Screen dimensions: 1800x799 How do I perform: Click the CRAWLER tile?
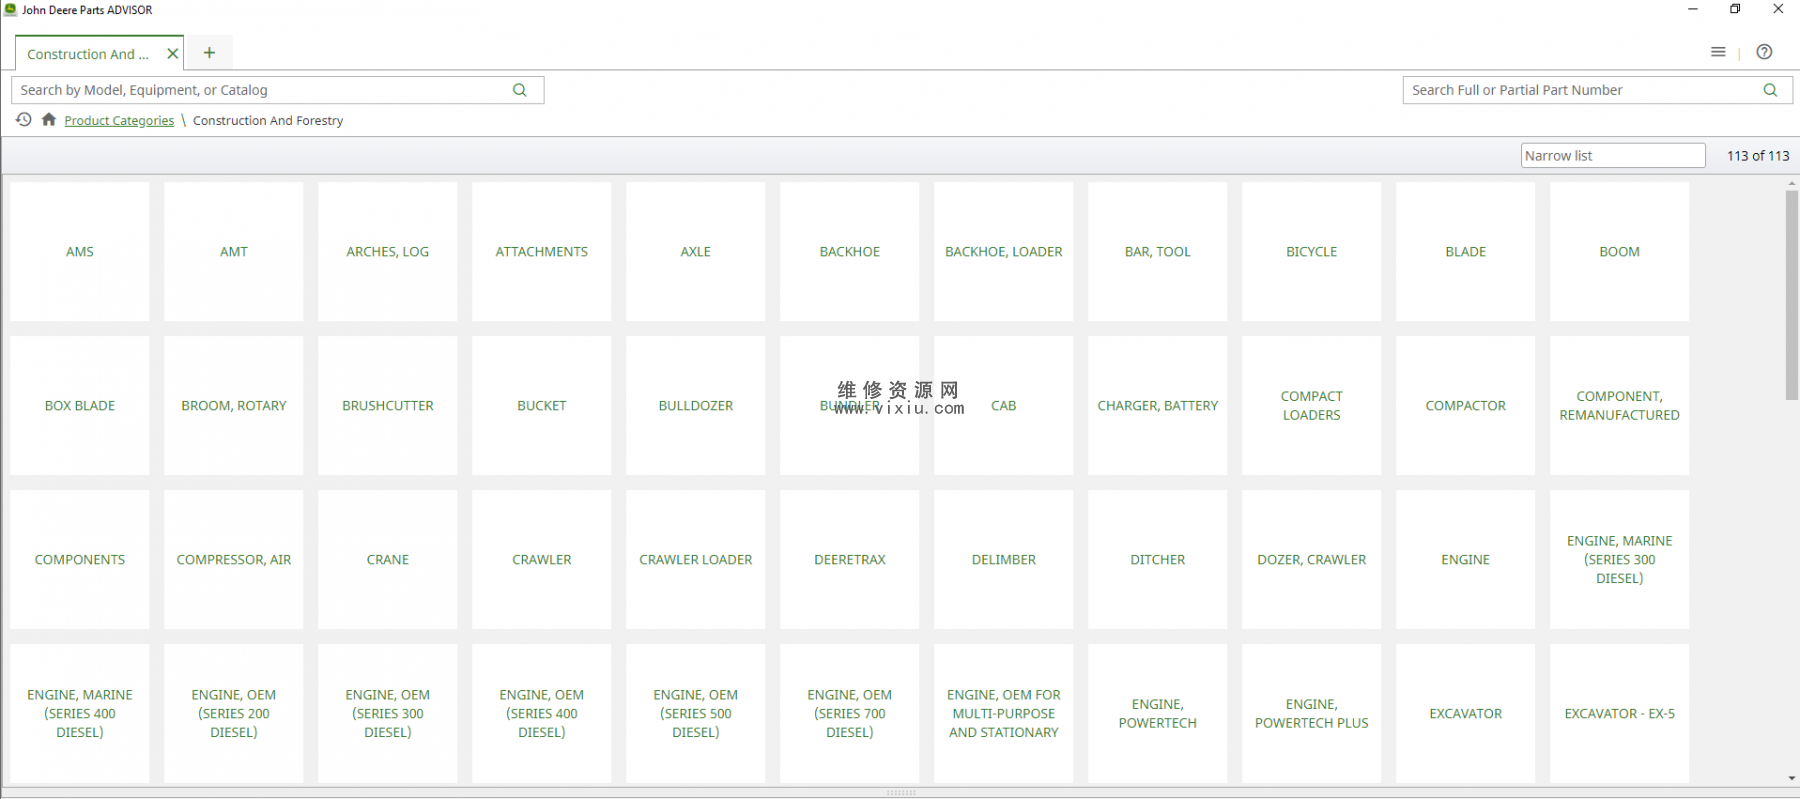[542, 560]
